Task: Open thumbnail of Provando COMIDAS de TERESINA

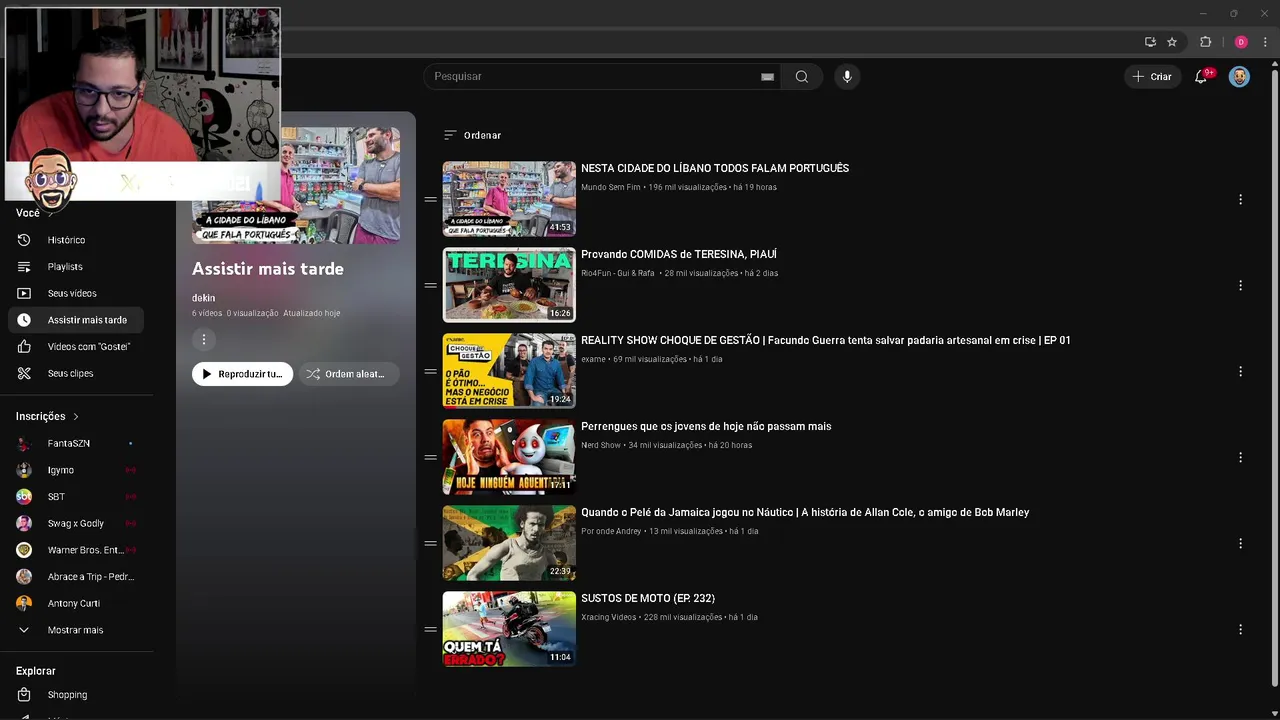Action: point(509,285)
